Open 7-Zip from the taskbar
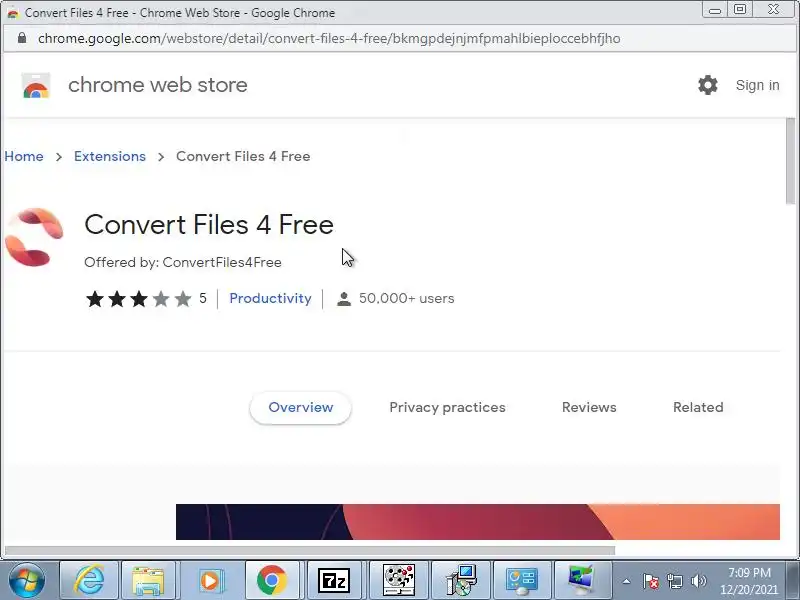 pos(334,580)
